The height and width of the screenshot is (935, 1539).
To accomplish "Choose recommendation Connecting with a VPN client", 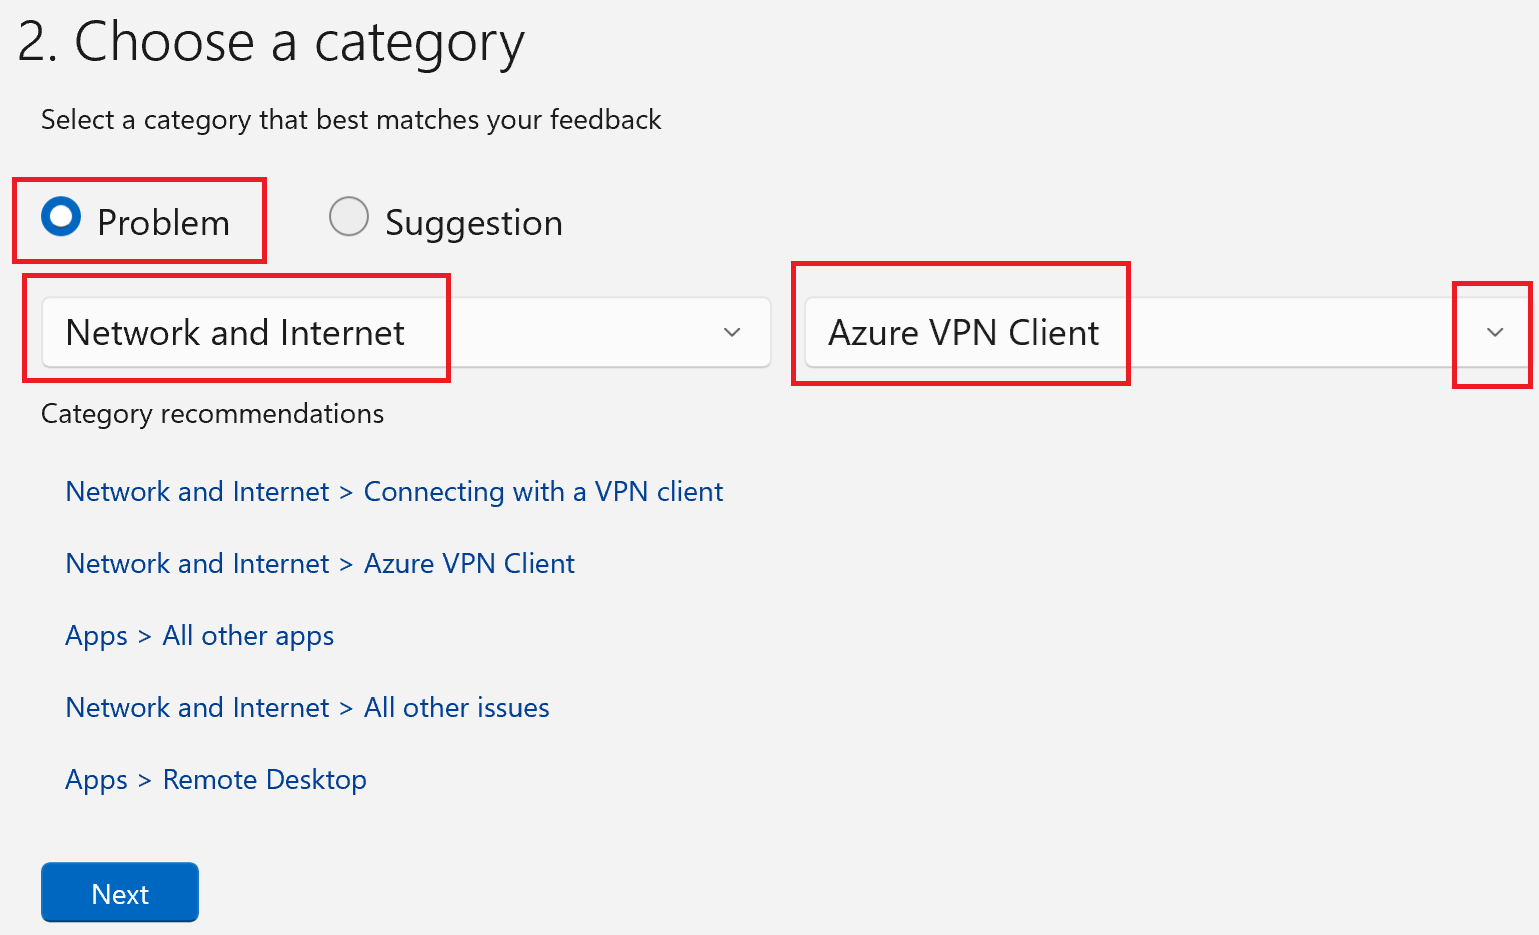I will [543, 492].
